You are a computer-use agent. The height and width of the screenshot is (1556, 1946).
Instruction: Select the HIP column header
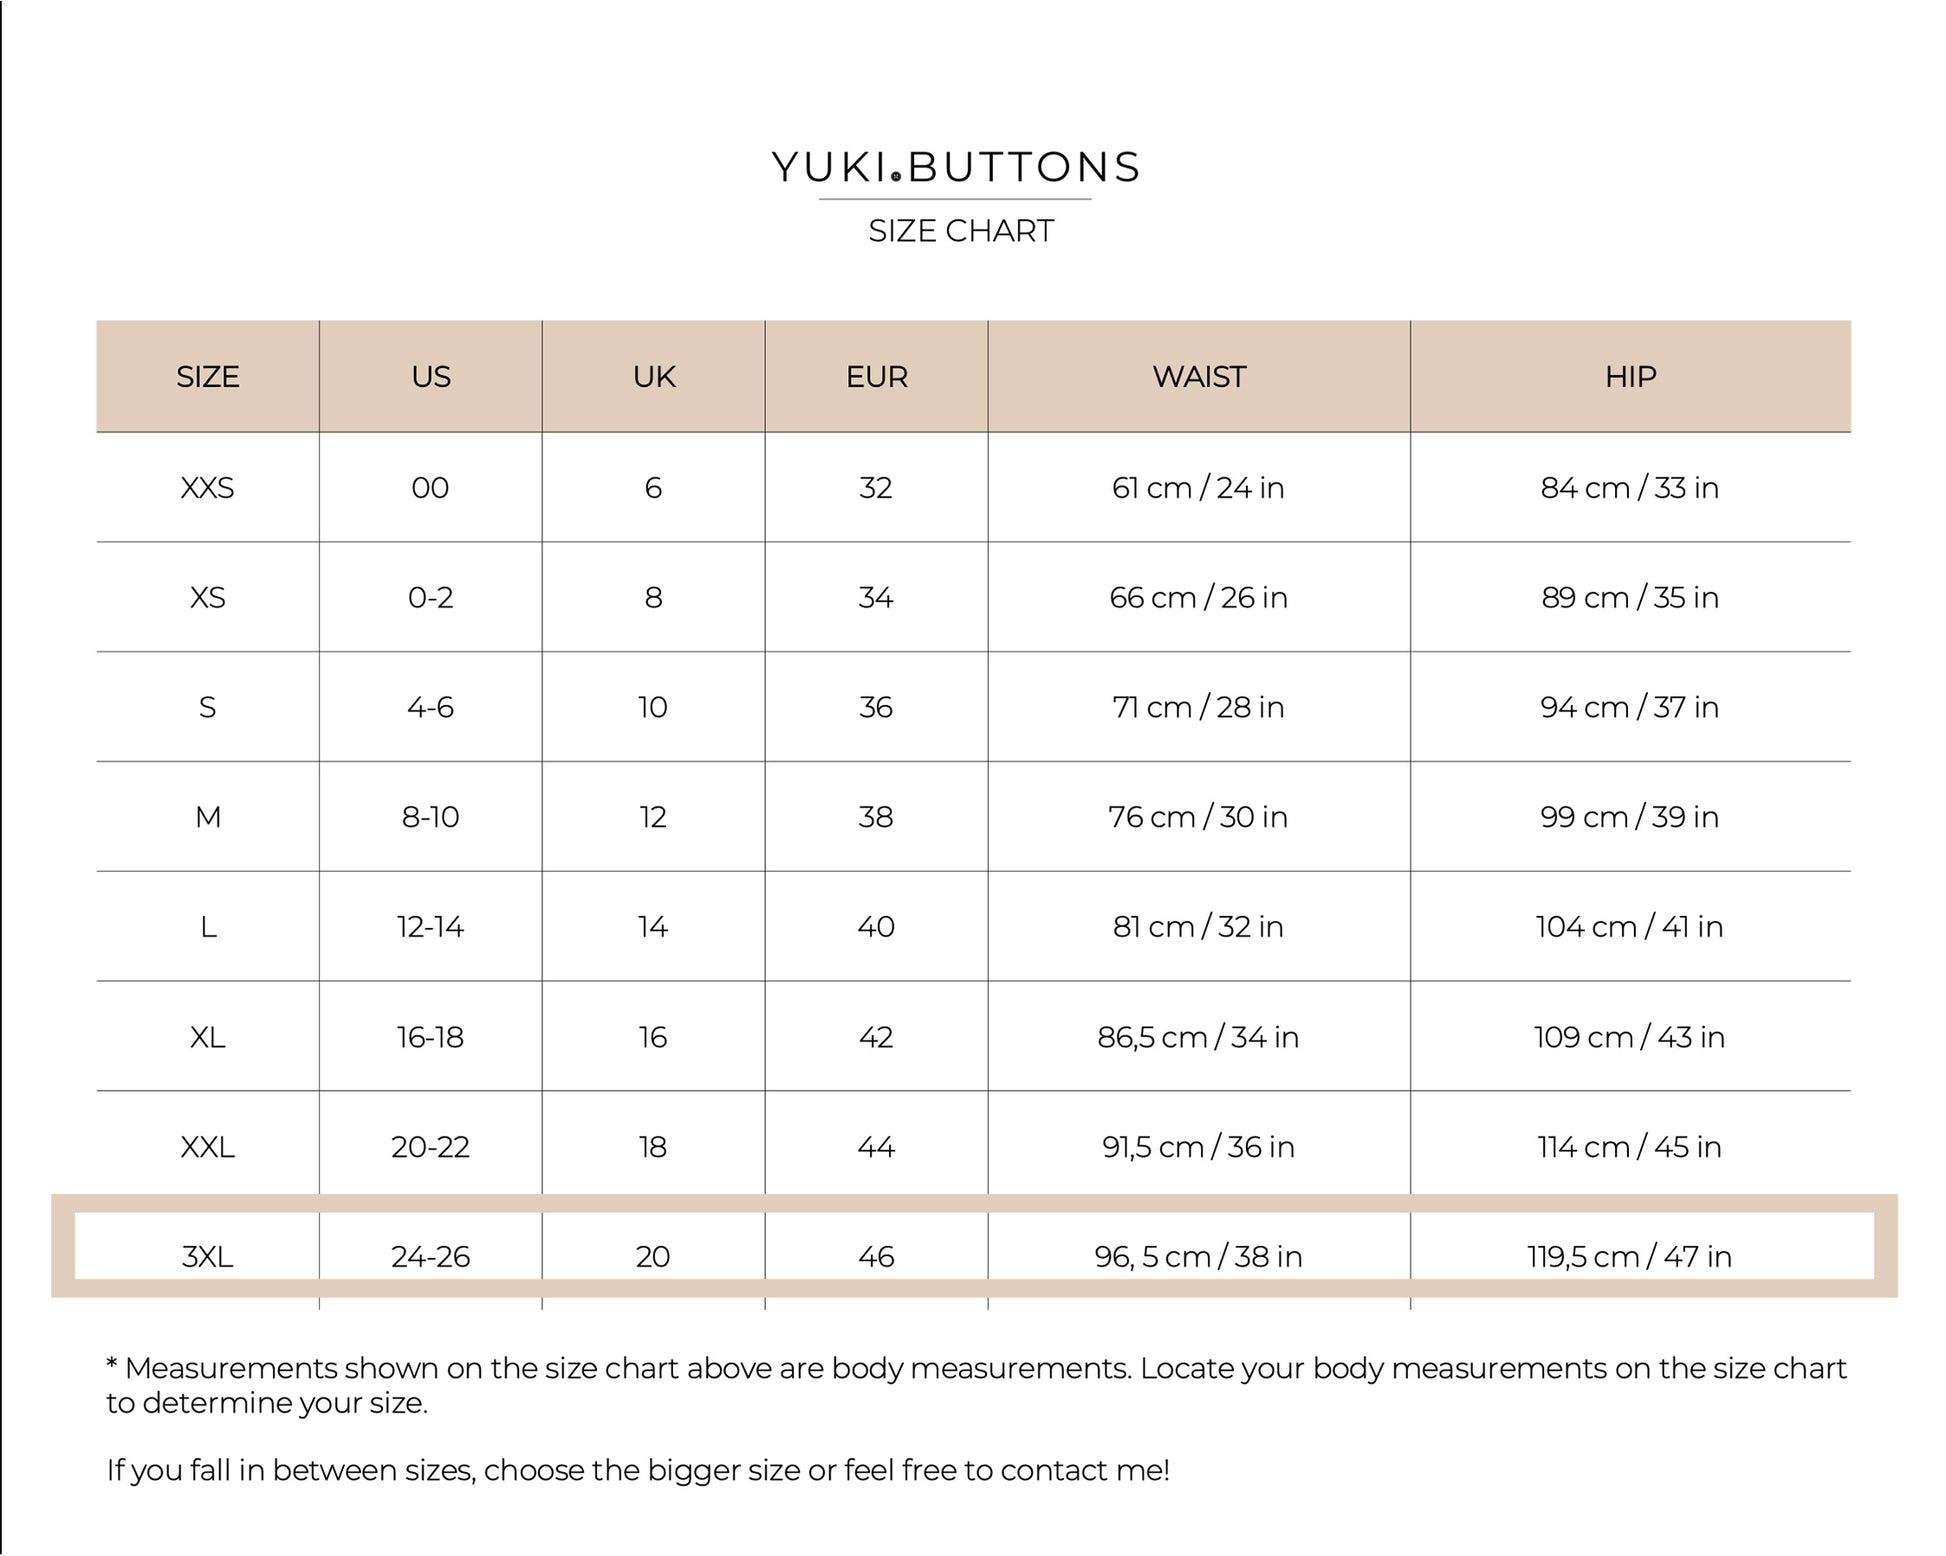pyautogui.click(x=1630, y=377)
